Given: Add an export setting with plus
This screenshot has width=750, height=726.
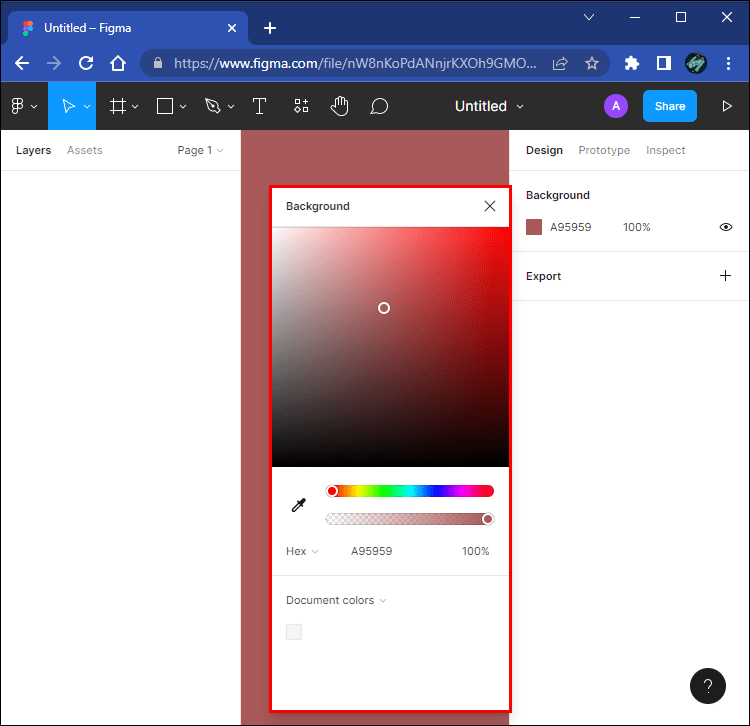Looking at the screenshot, I should pyautogui.click(x=726, y=276).
